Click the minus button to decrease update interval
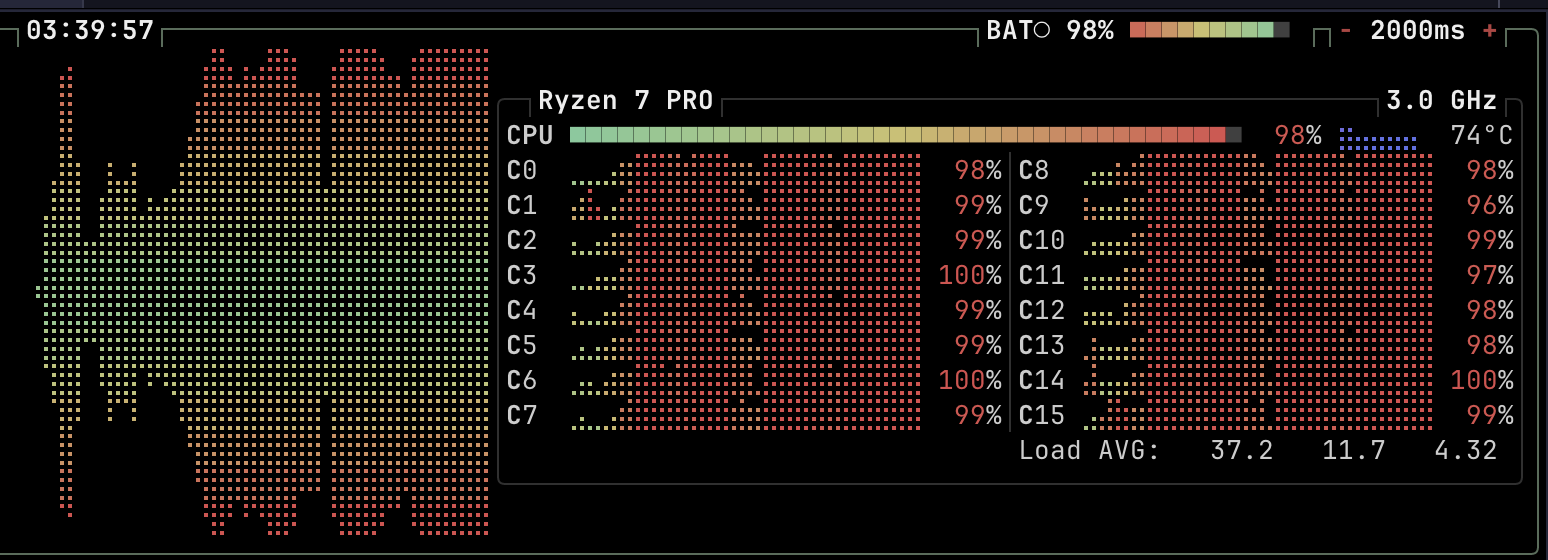The width and height of the screenshot is (1548, 560). [x=1346, y=31]
